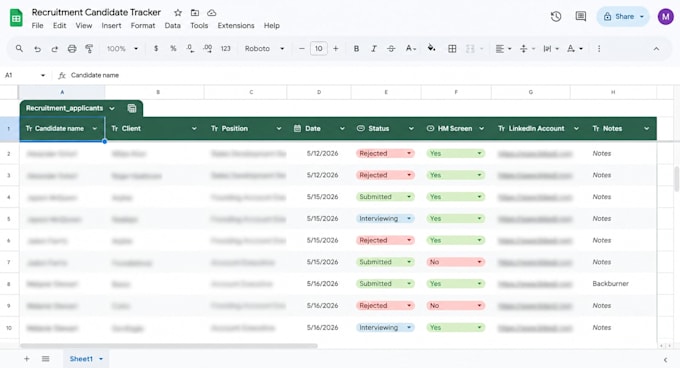Open the zoom level 100% dropdown

click(122, 49)
